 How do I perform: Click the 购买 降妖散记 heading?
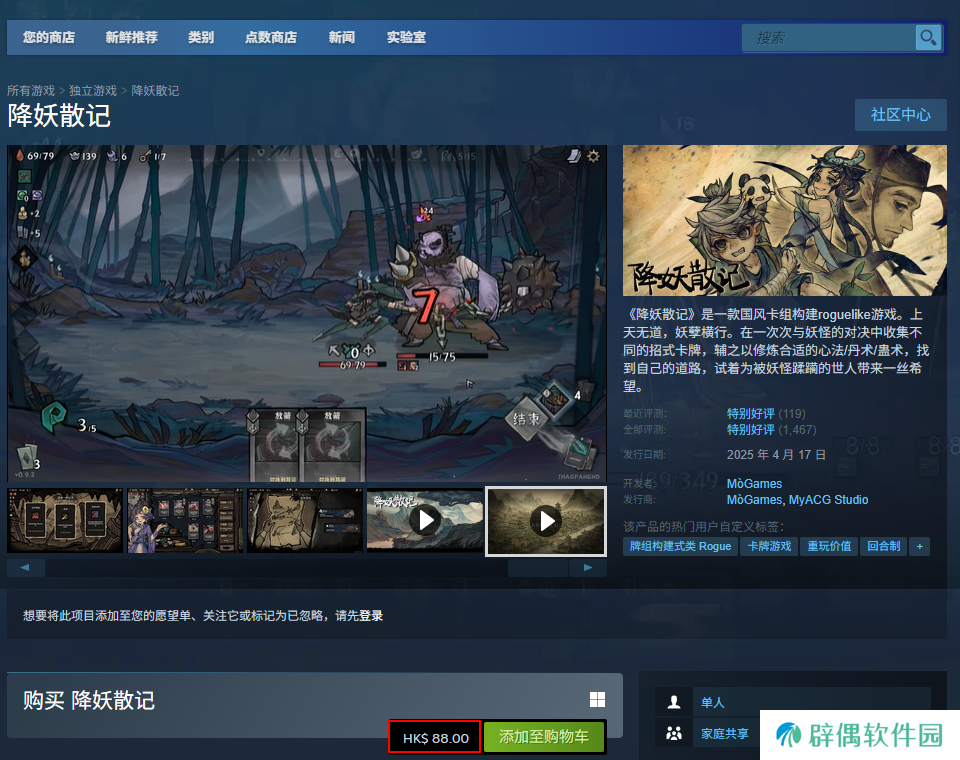pyautogui.click(x=89, y=700)
